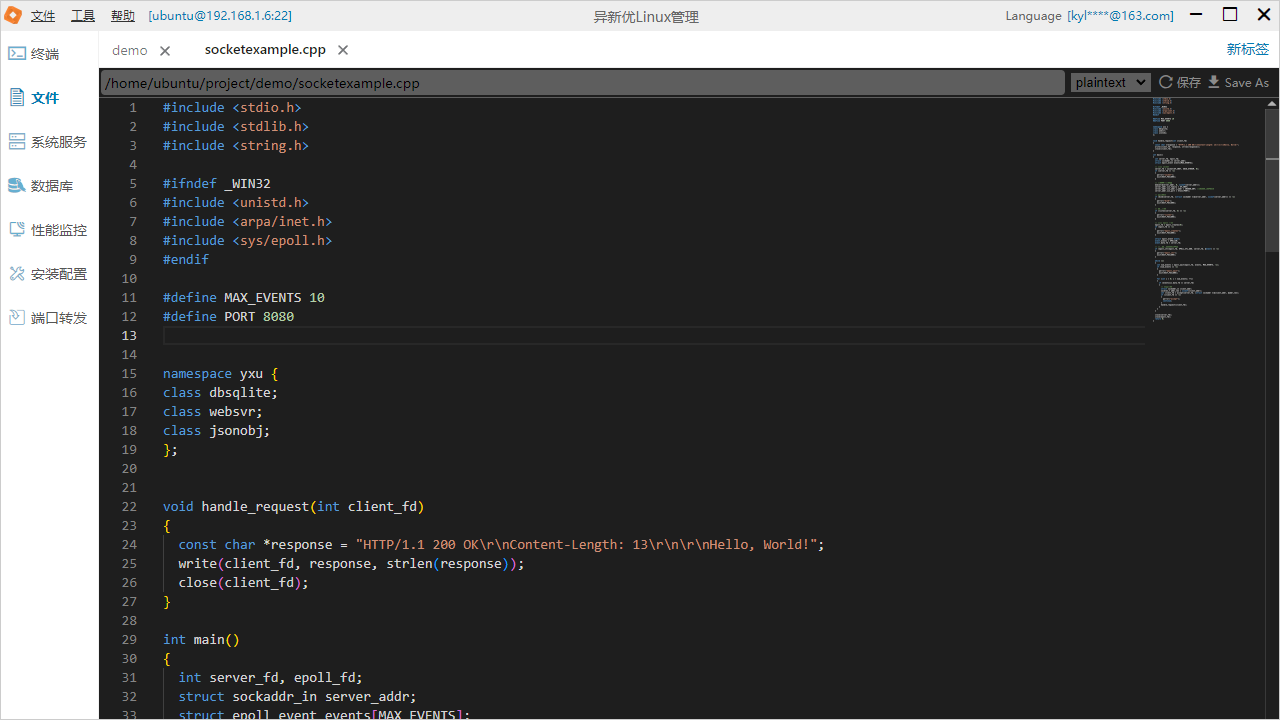Open the 帮助 menu
The width and height of the screenshot is (1280, 720).
click(x=123, y=16)
